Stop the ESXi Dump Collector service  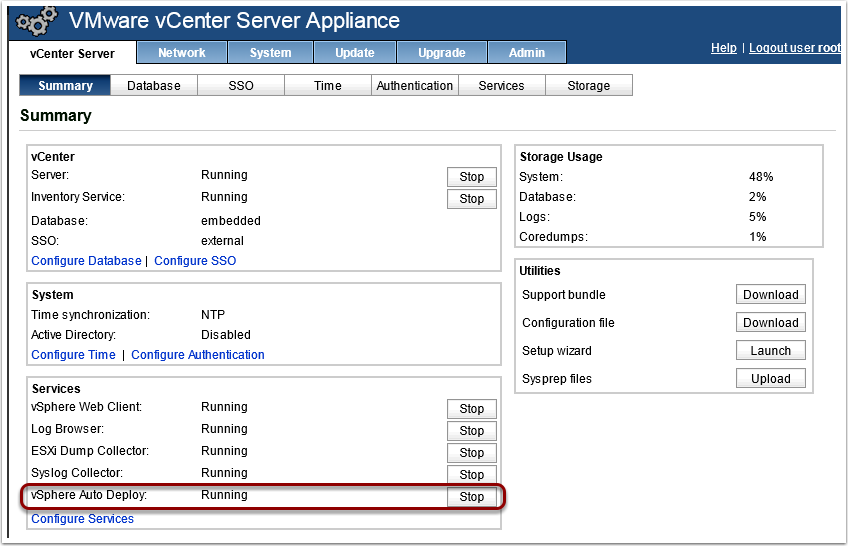point(472,452)
